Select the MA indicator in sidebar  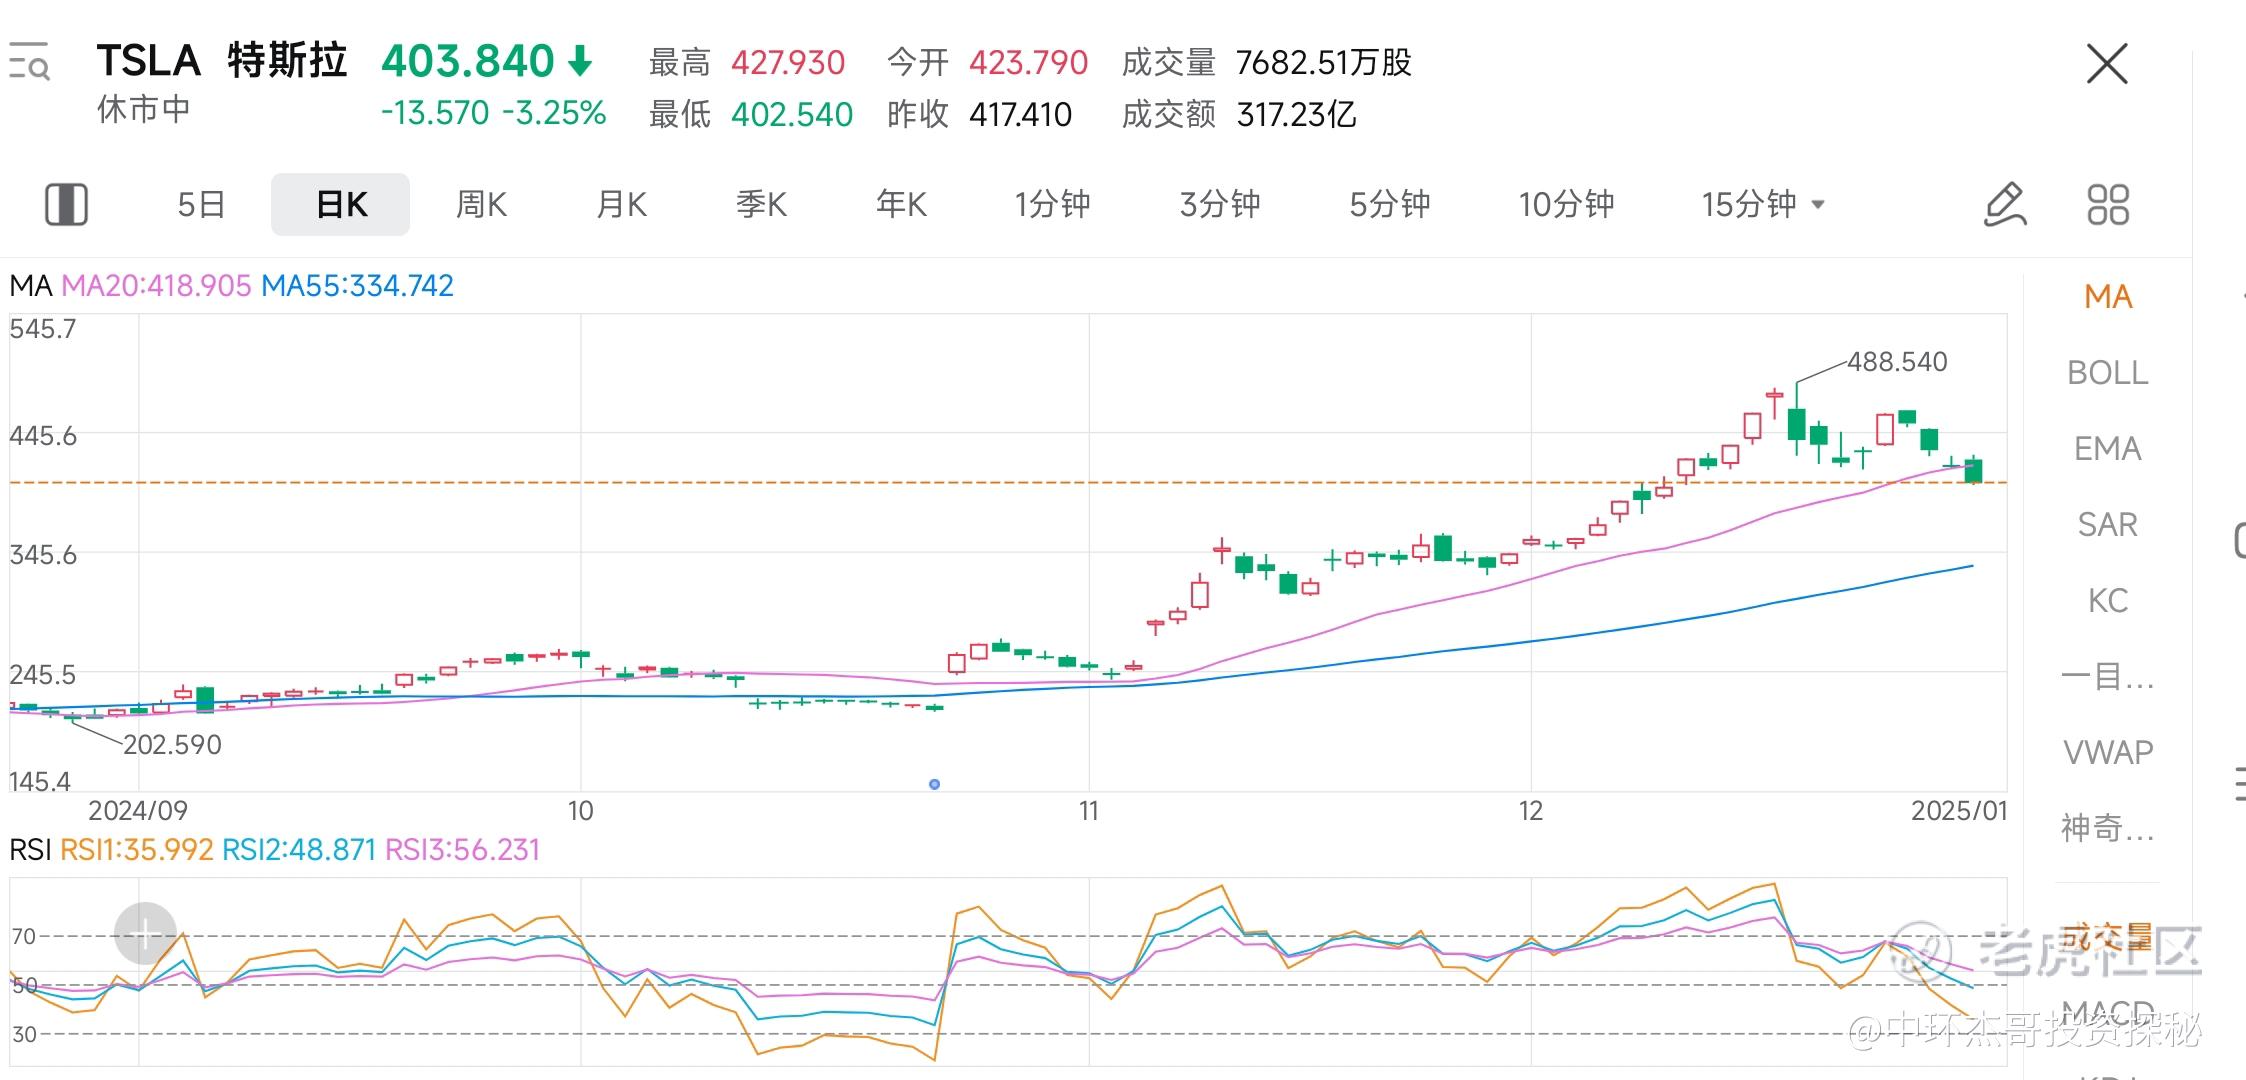pyautogui.click(x=2108, y=297)
